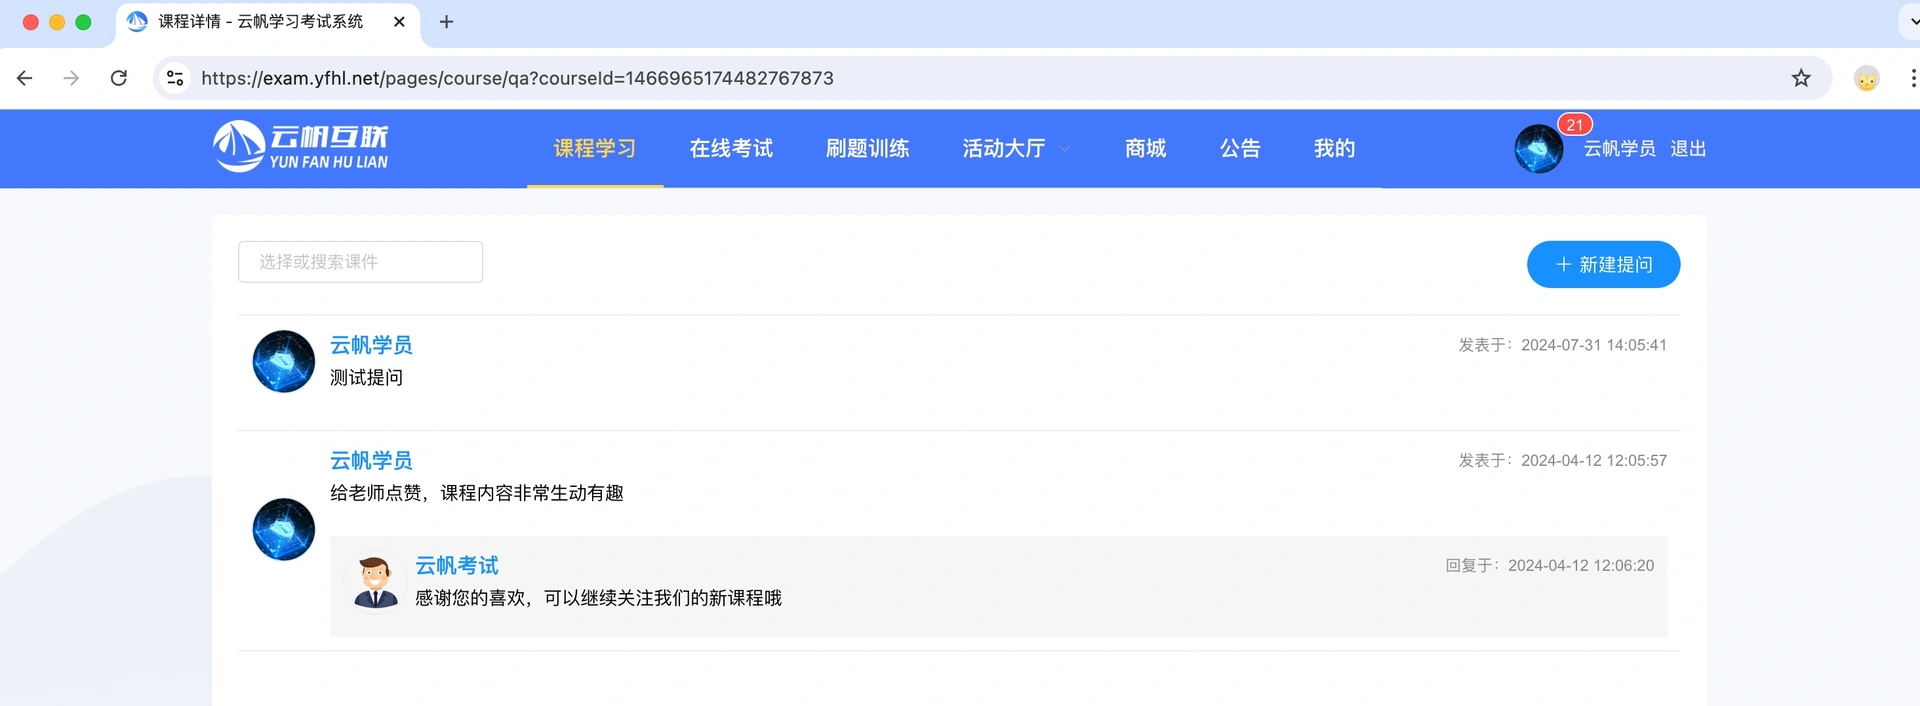1920x706 pixels.
Task: Click the 给老师点赞，课程内容非常生动有趣 question text
Action: pos(477,493)
